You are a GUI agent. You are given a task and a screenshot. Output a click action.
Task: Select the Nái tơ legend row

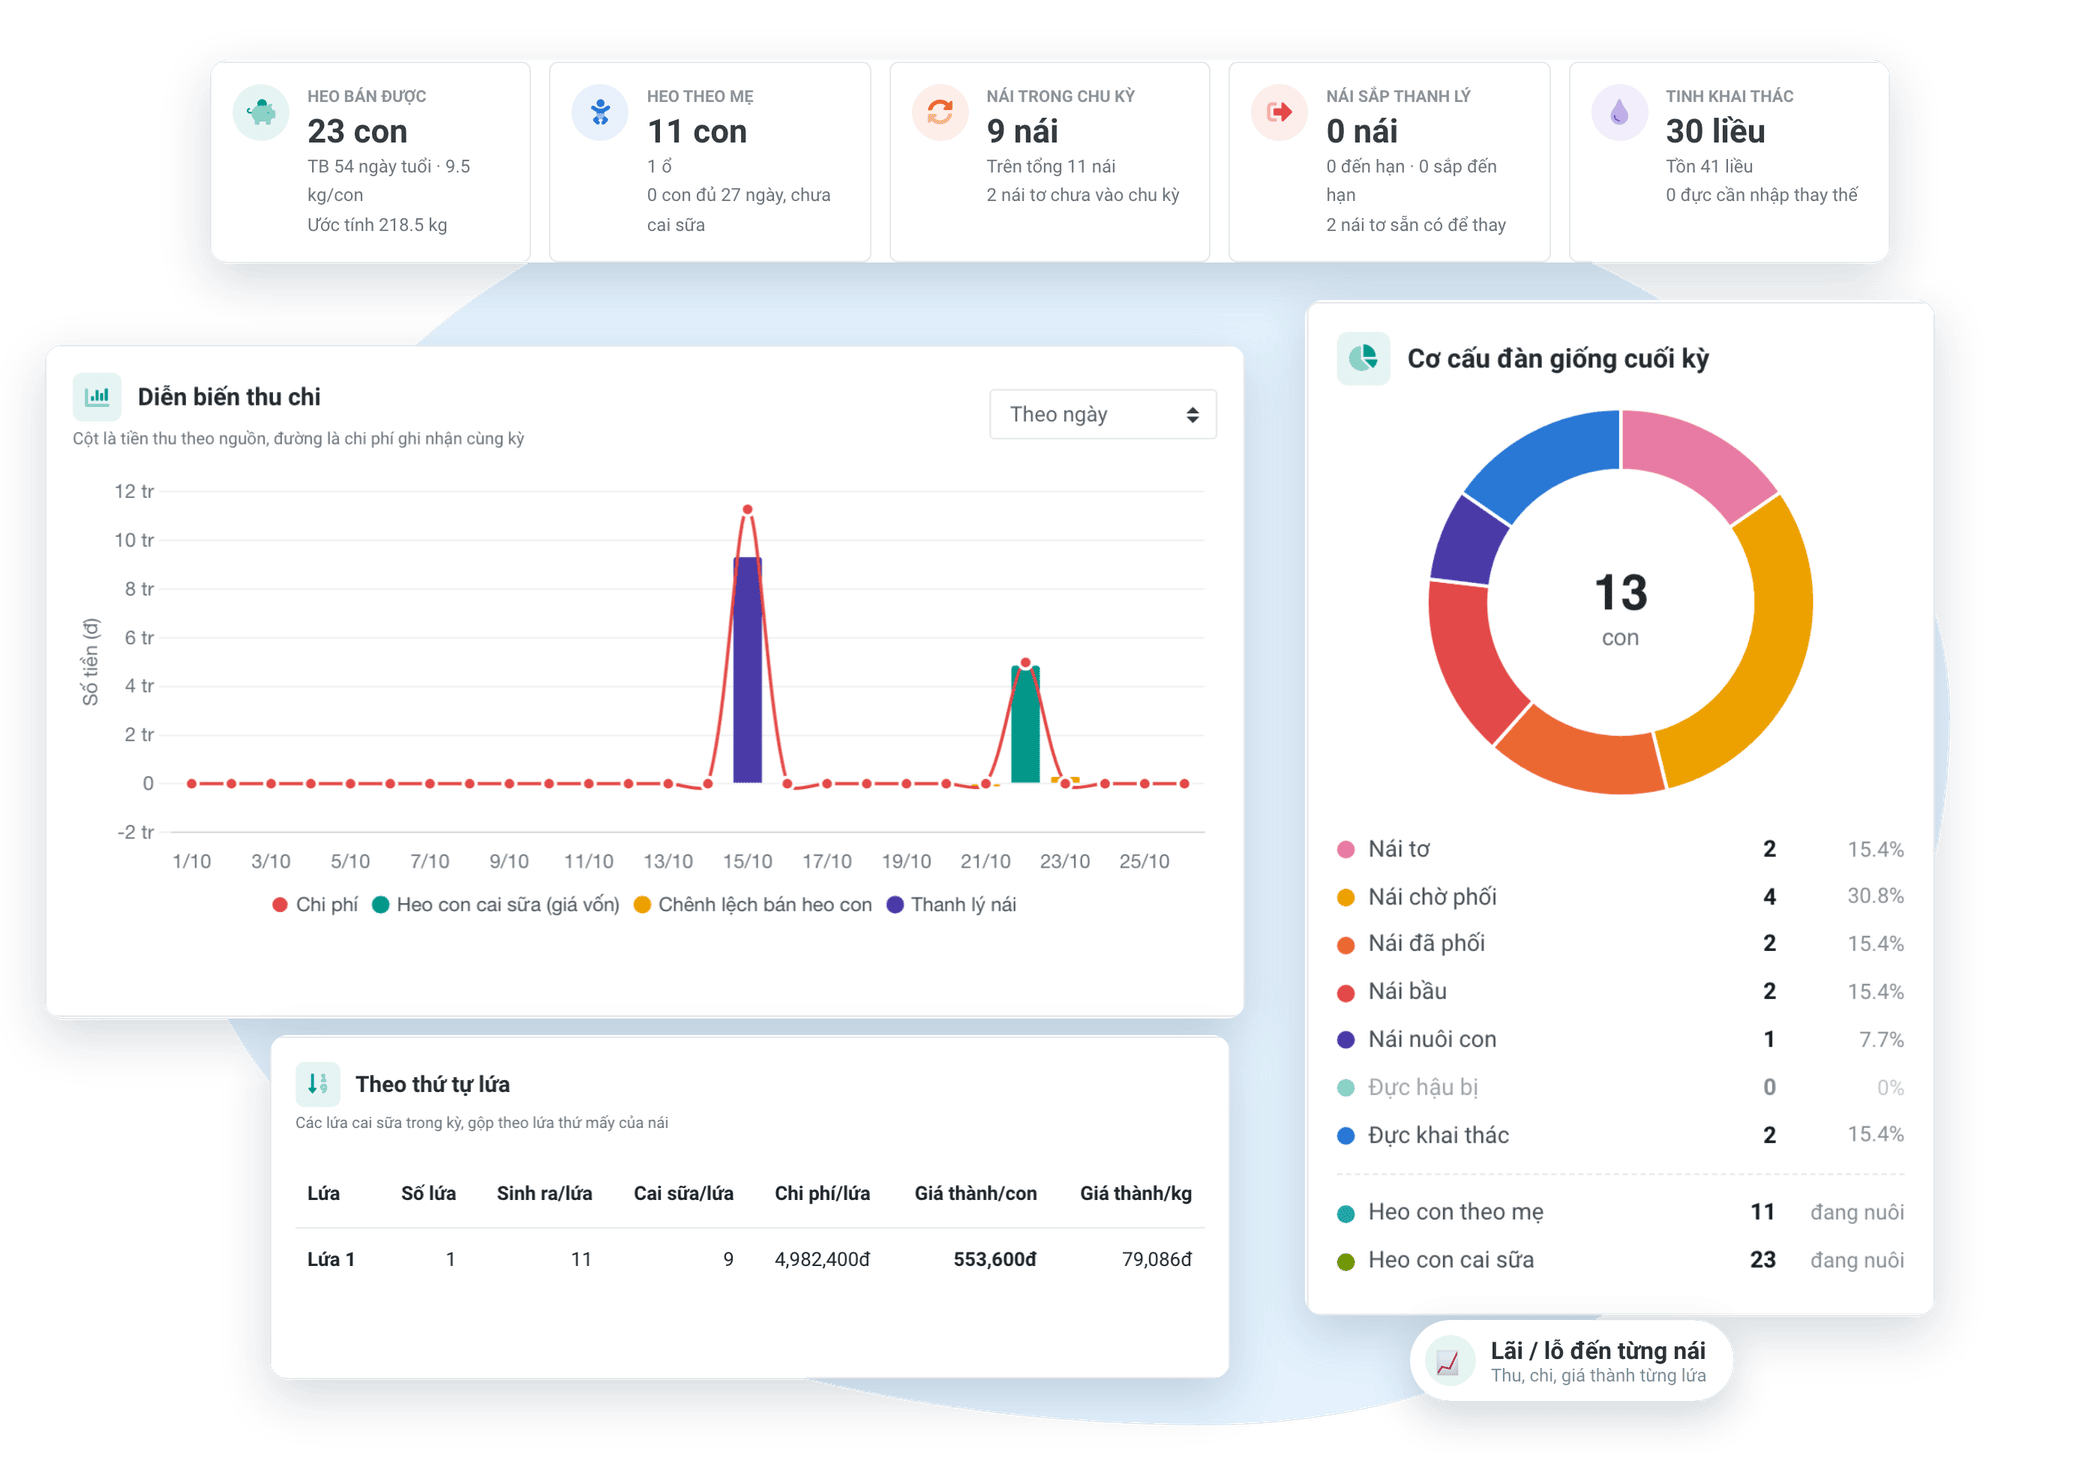click(x=1620, y=849)
